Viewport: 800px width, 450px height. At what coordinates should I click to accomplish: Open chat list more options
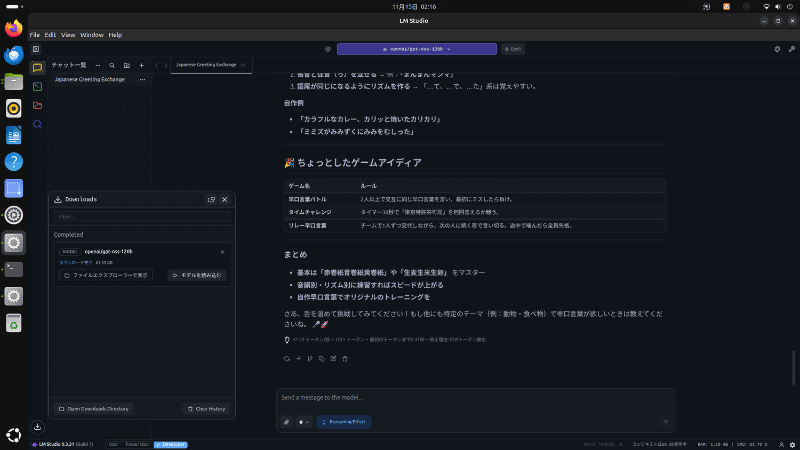coord(98,65)
